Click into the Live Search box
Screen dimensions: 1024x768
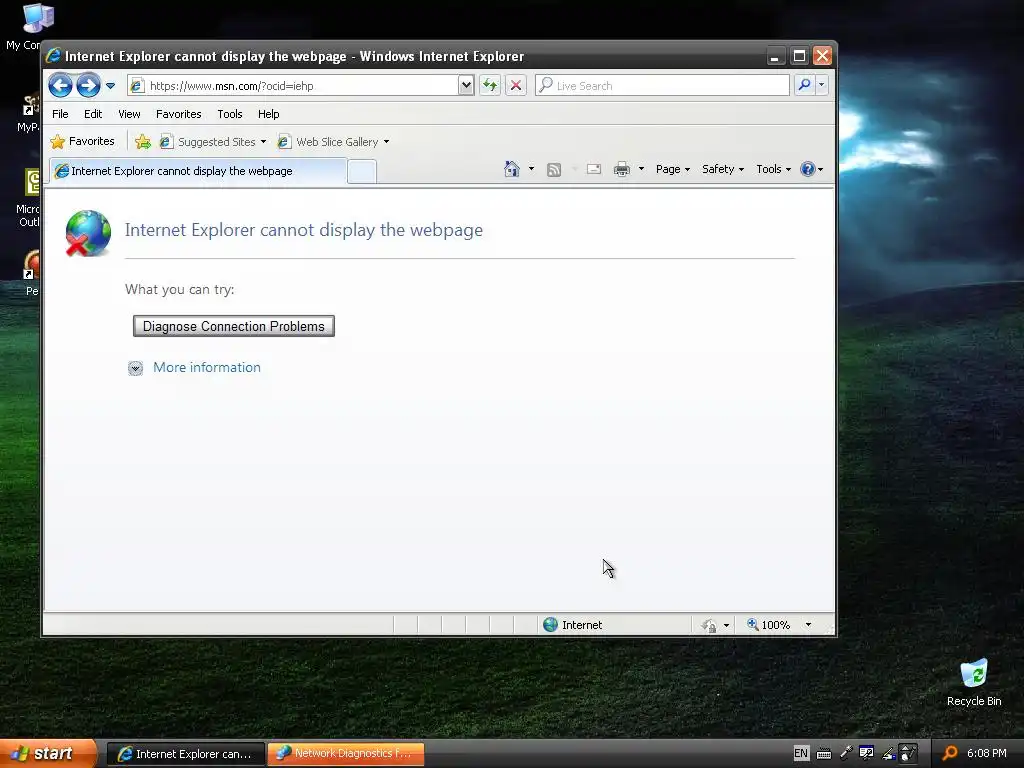[662, 86]
